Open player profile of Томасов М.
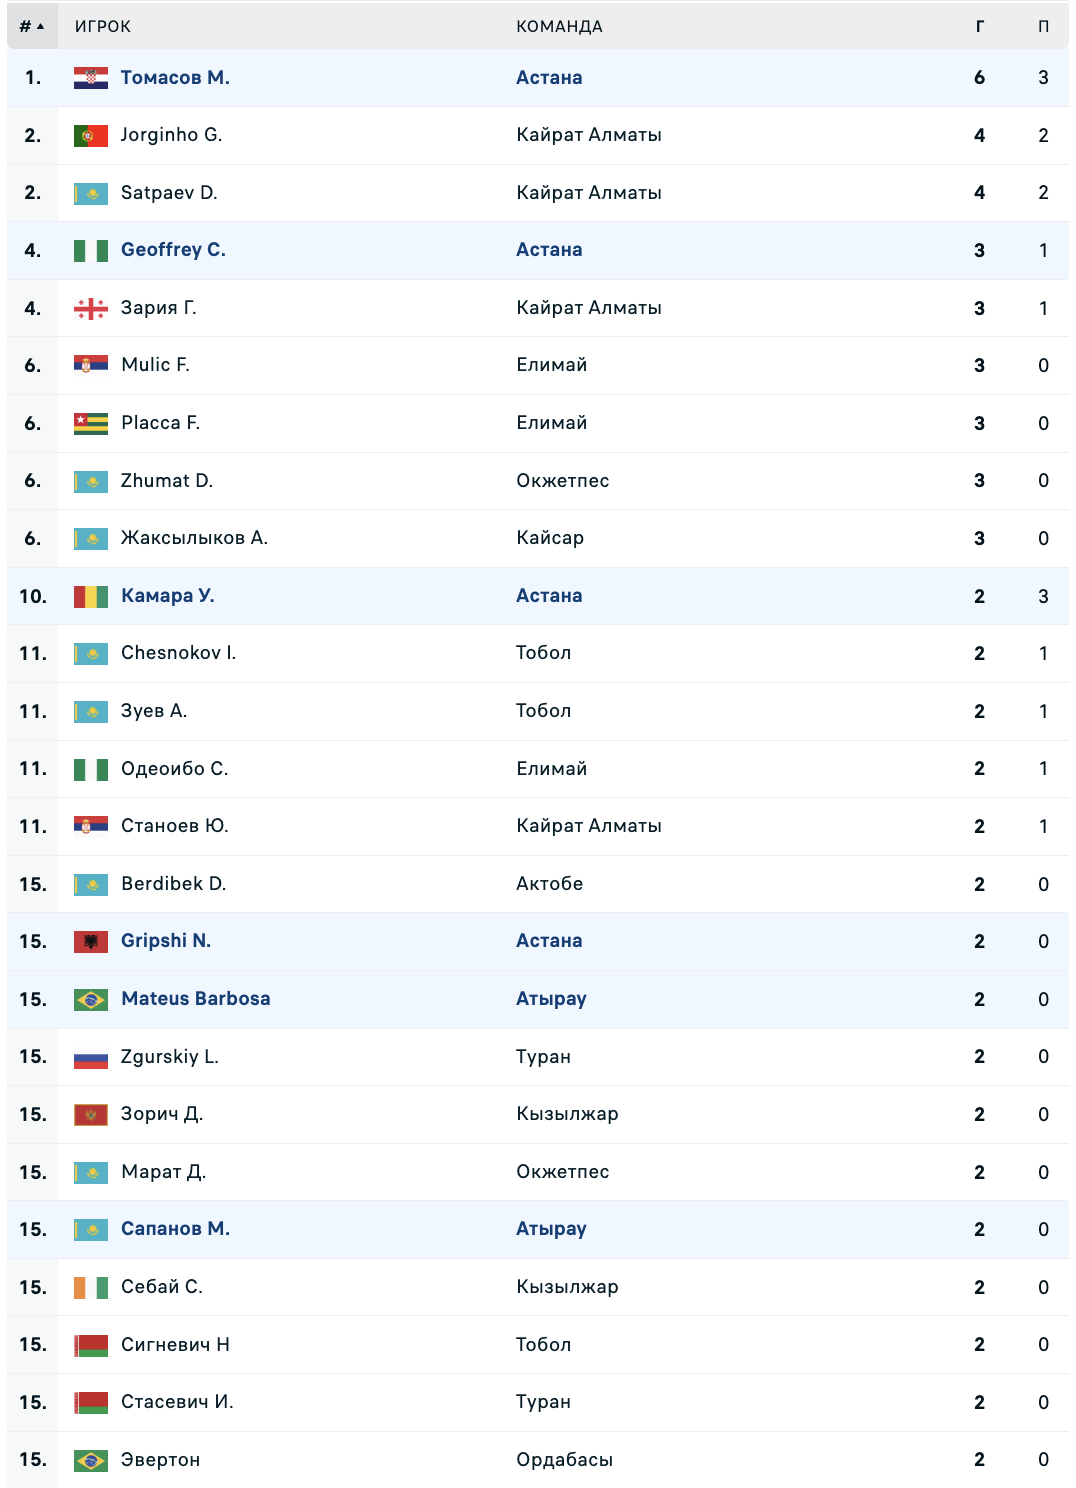The width and height of the screenshot is (1076, 1488). point(175,78)
